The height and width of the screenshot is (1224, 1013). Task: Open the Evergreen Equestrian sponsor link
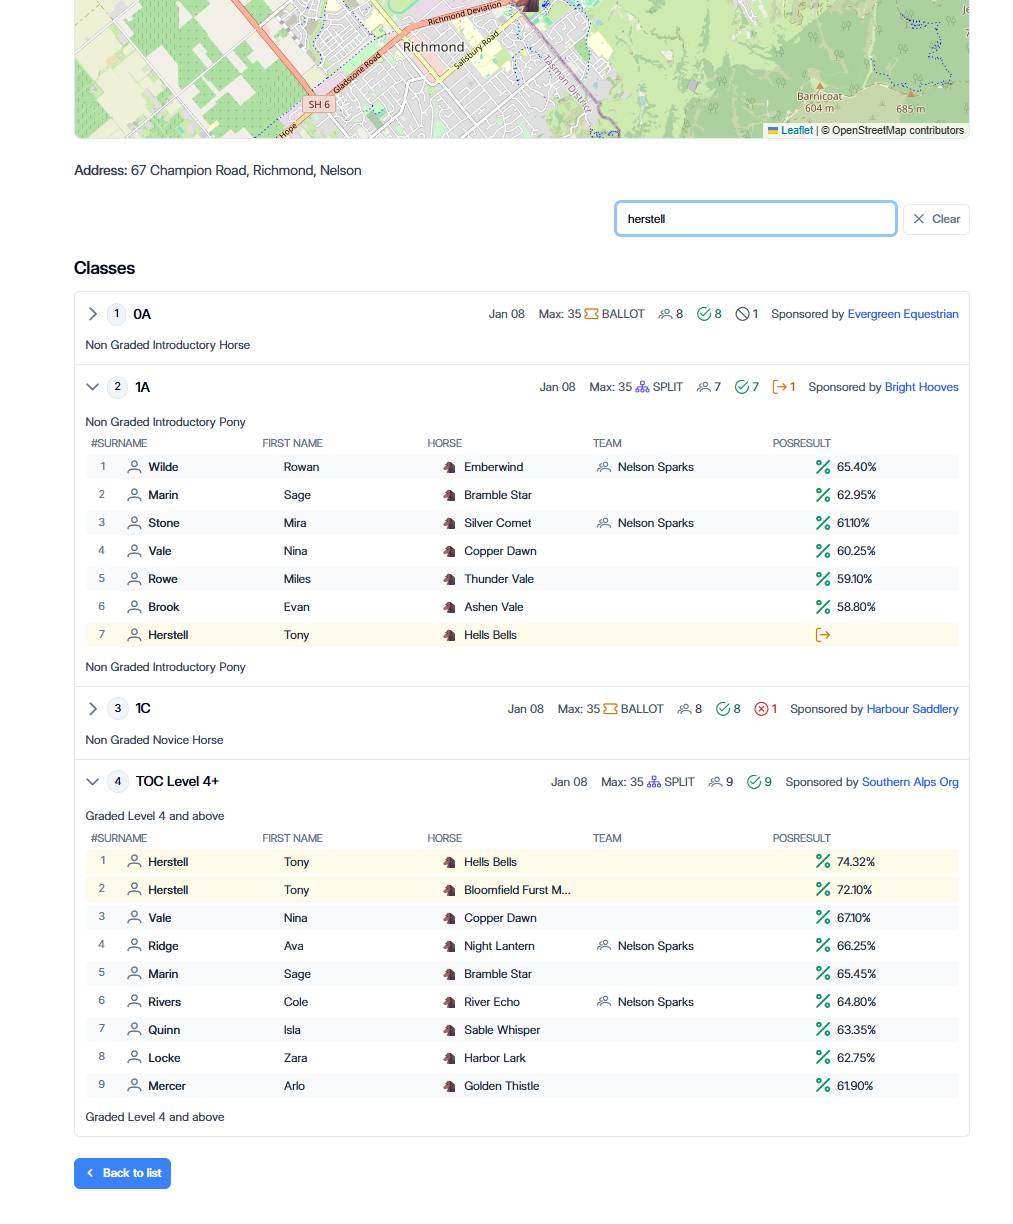(902, 314)
